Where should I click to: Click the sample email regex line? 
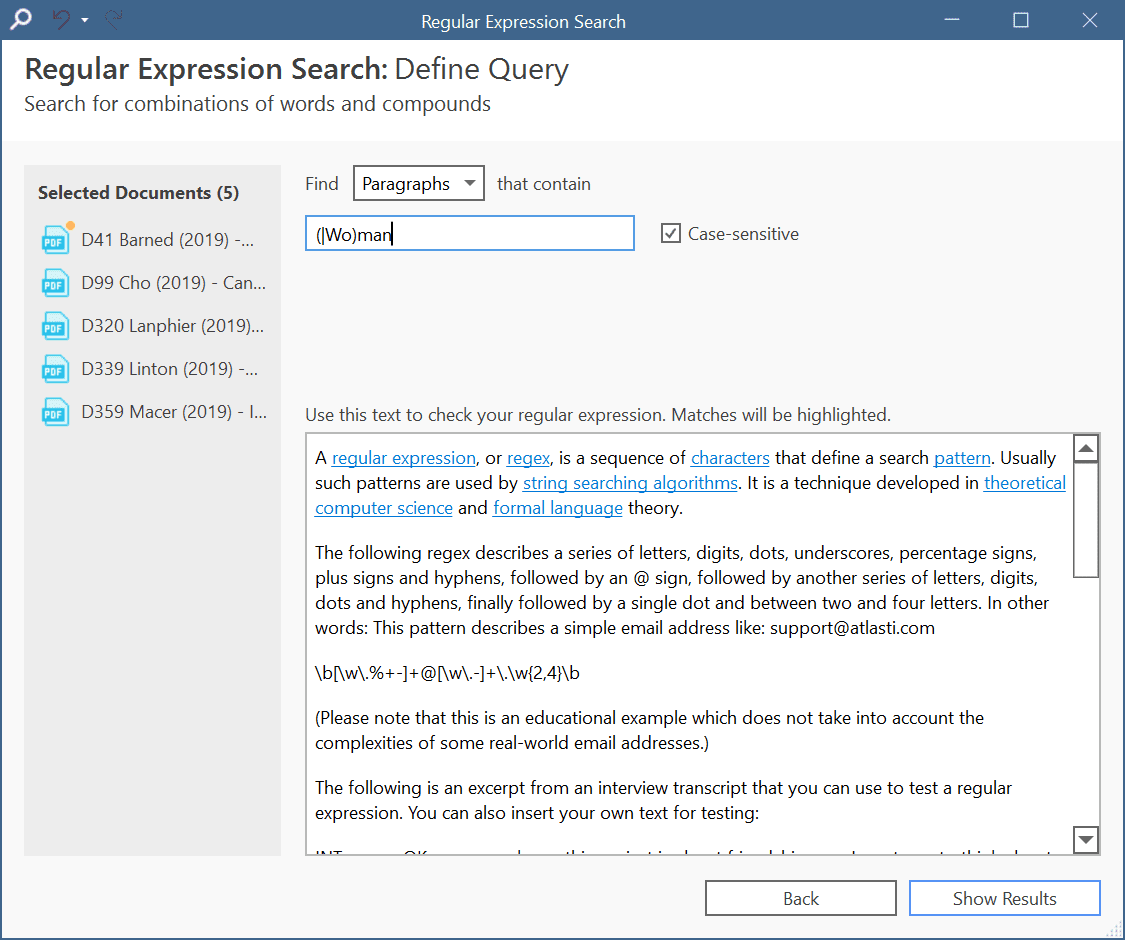click(447, 673)
